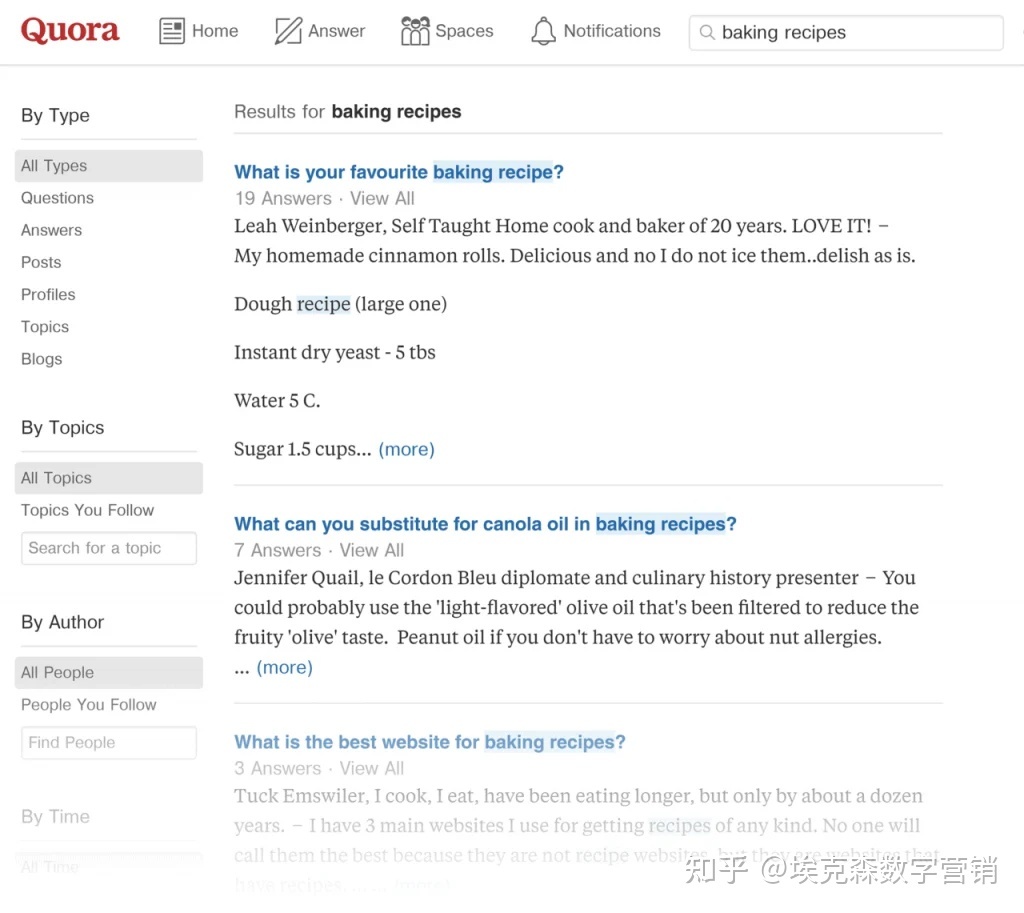
Task: Focus the baking recipes search box
Action: (x=846, y=33)
